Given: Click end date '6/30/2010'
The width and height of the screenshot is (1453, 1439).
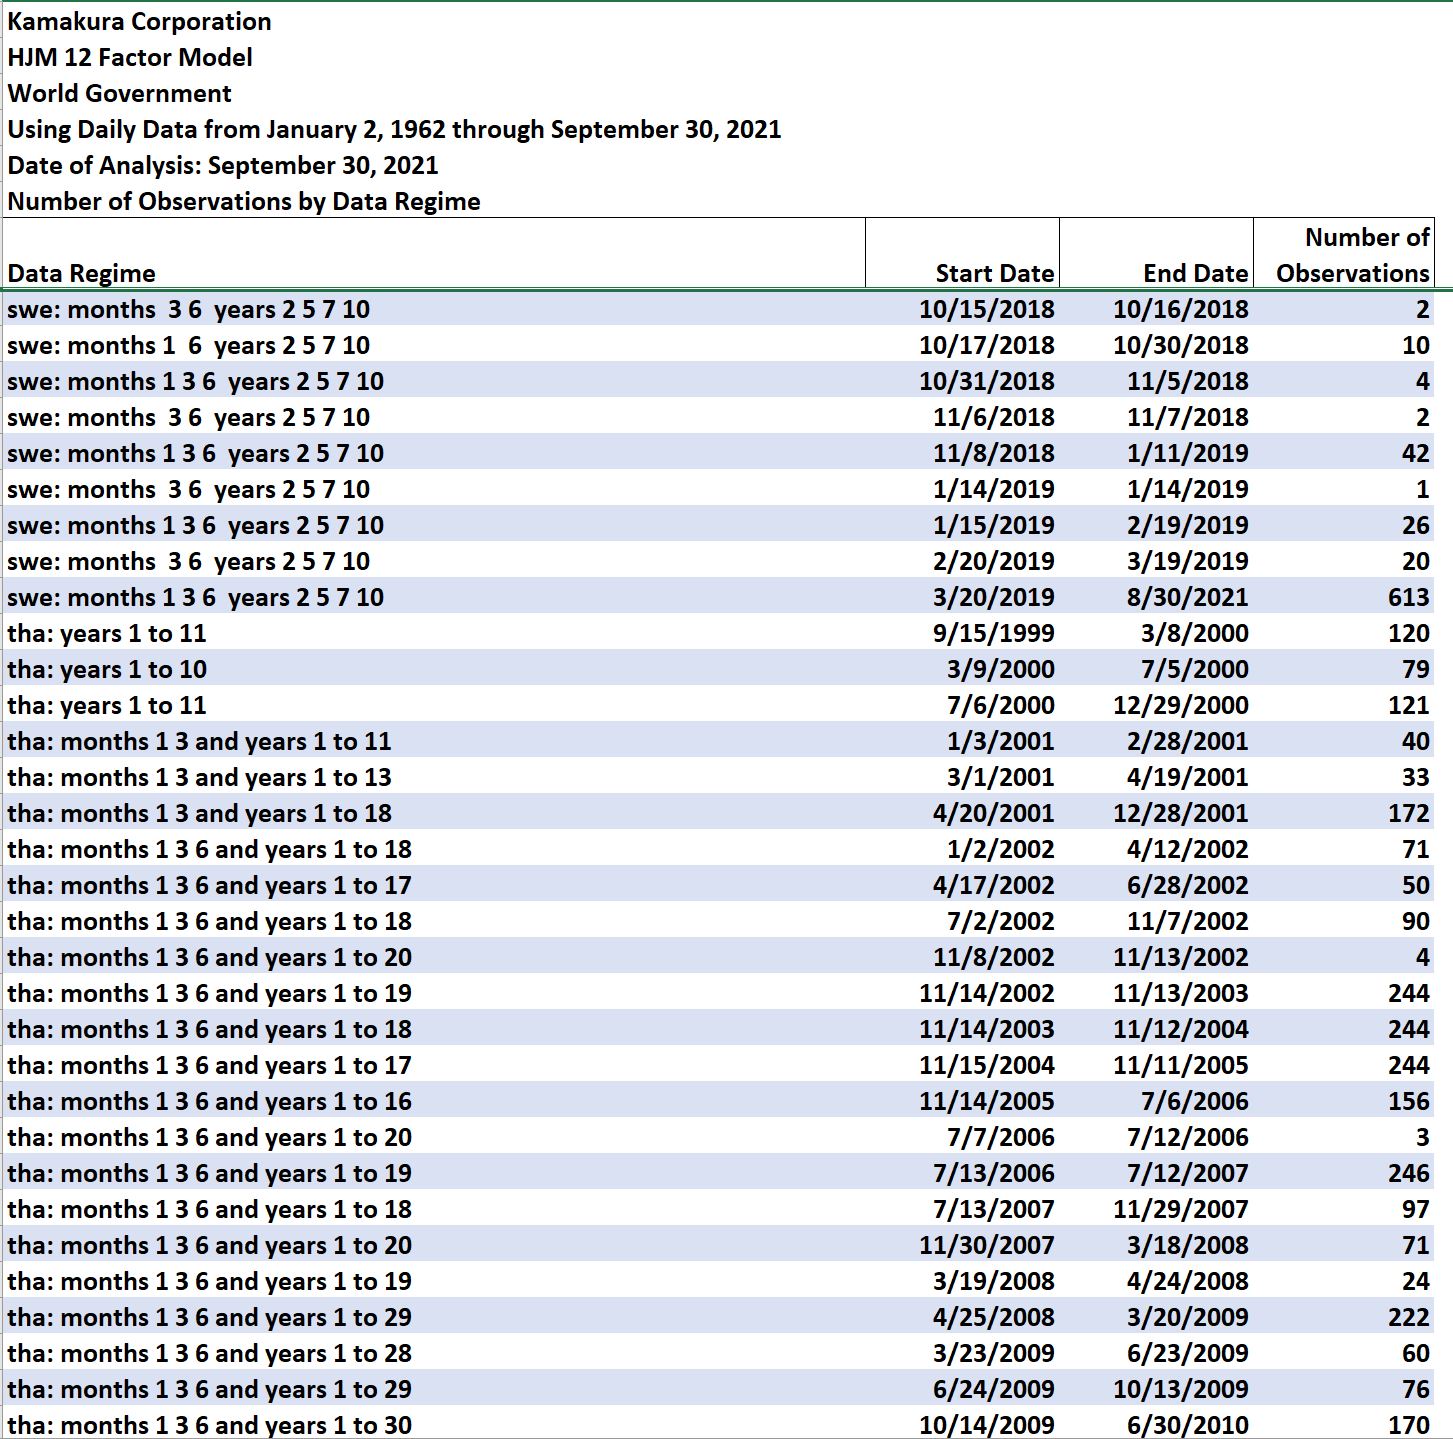Looking at the screenshot, I should 1187,1426.
